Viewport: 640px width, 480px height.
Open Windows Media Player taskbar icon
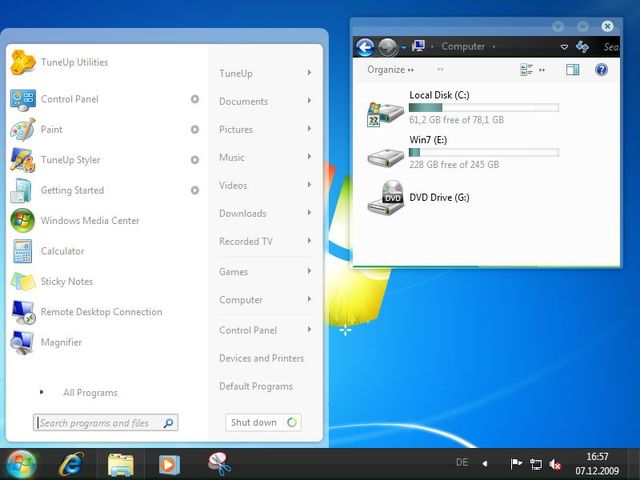(x=169, y=464)
